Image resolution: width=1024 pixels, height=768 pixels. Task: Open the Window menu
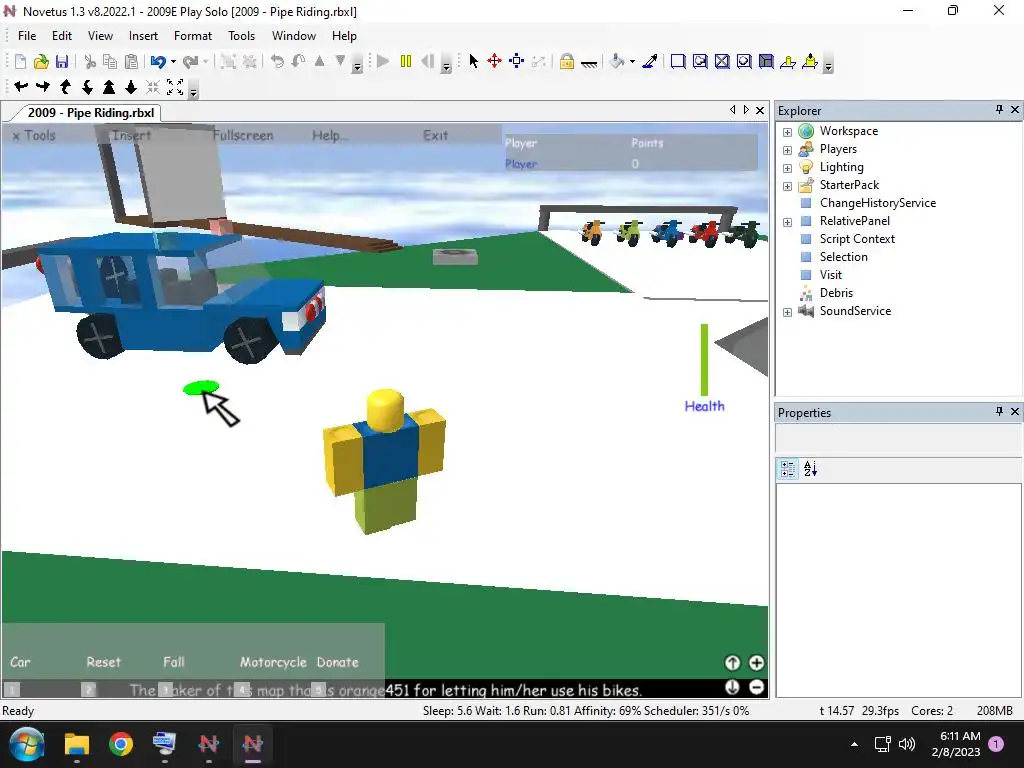coord(294,36)
